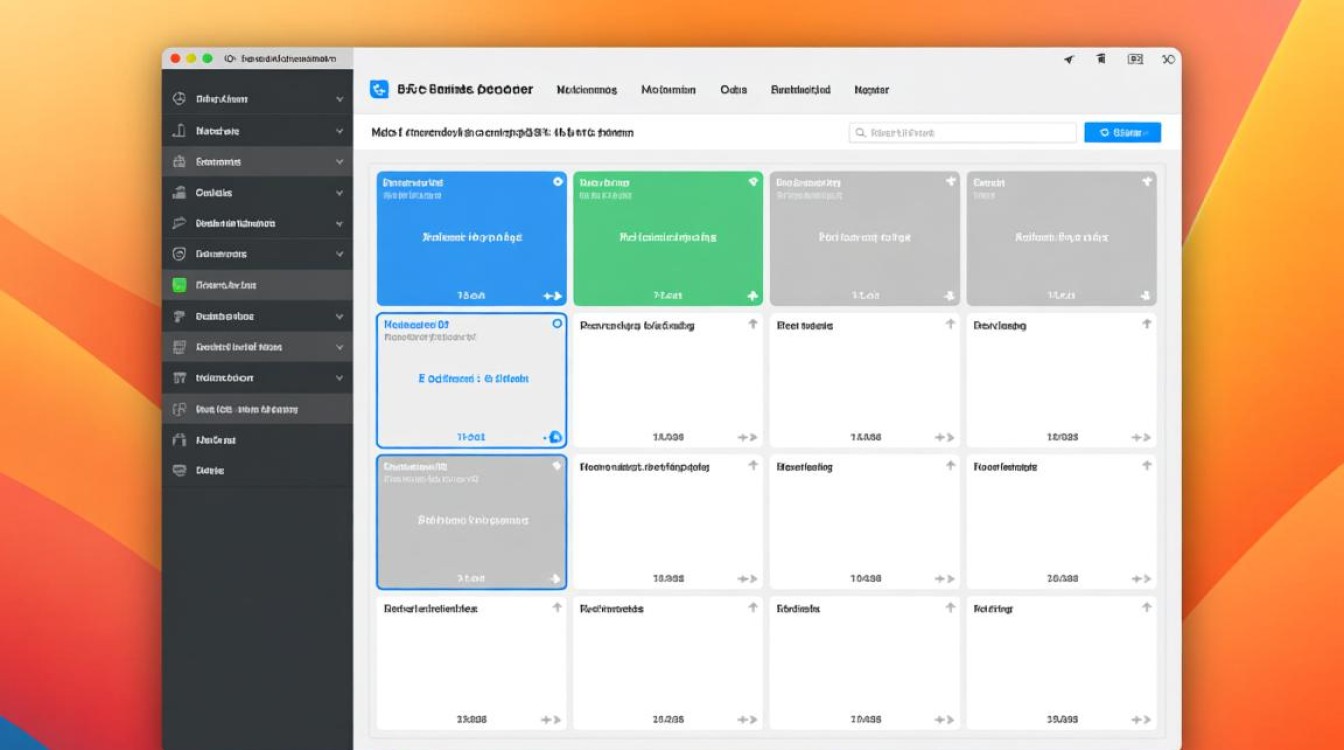This screenshot has width=1344, height=750.
Task: Click the arrow icon at blue tile's bottom
Action: [x=552, y=296]
